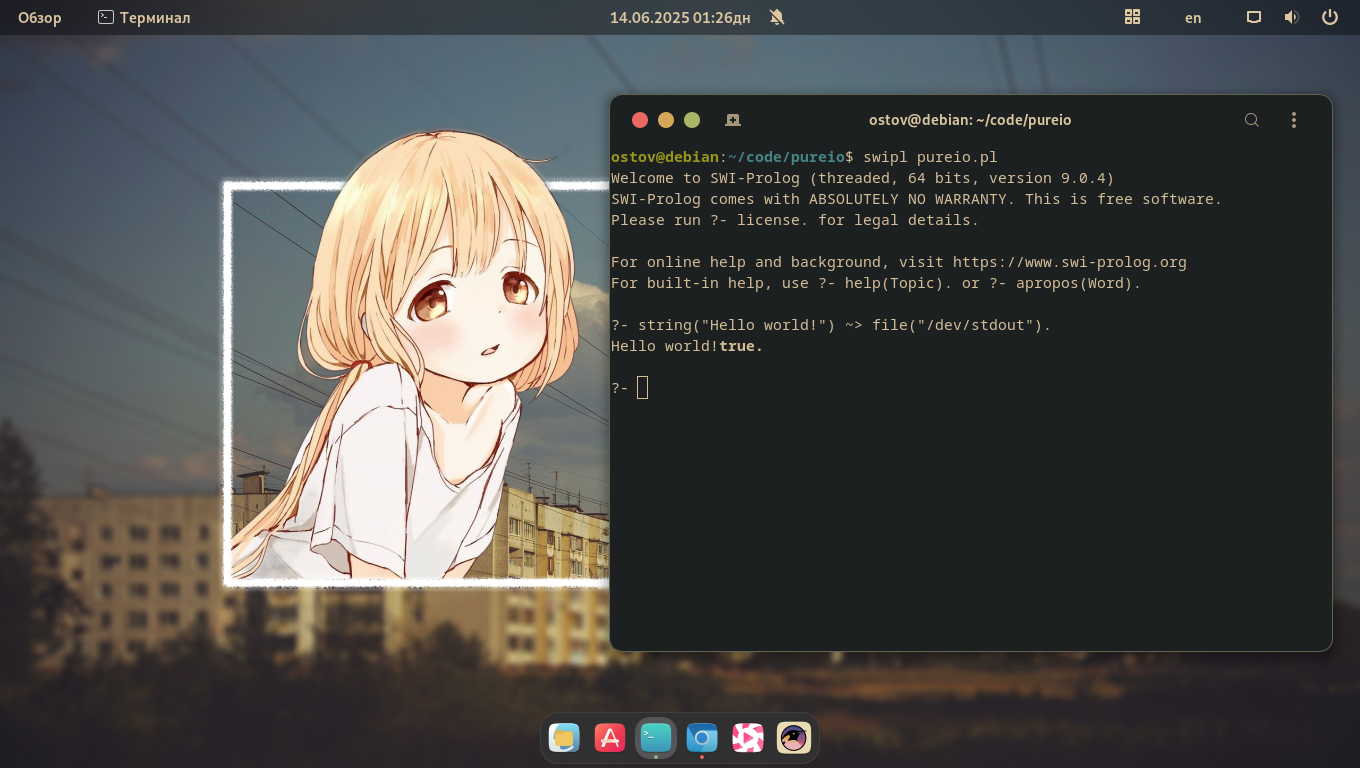
Task: Launch the pink media player dock icon
Action: [x=748, y=738]
